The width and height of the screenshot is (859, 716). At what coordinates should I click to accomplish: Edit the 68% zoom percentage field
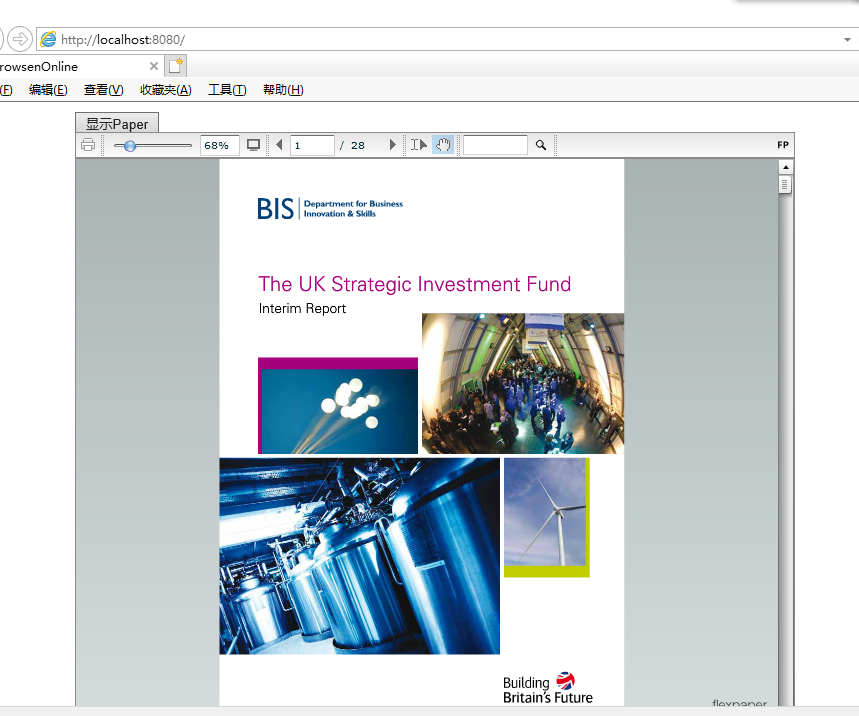[219, 145]
